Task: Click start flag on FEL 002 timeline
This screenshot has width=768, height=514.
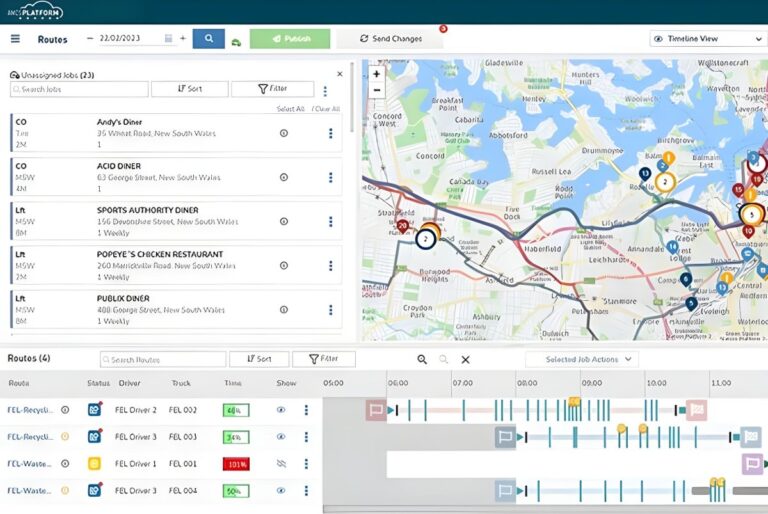Action: [x=376, y=410]
